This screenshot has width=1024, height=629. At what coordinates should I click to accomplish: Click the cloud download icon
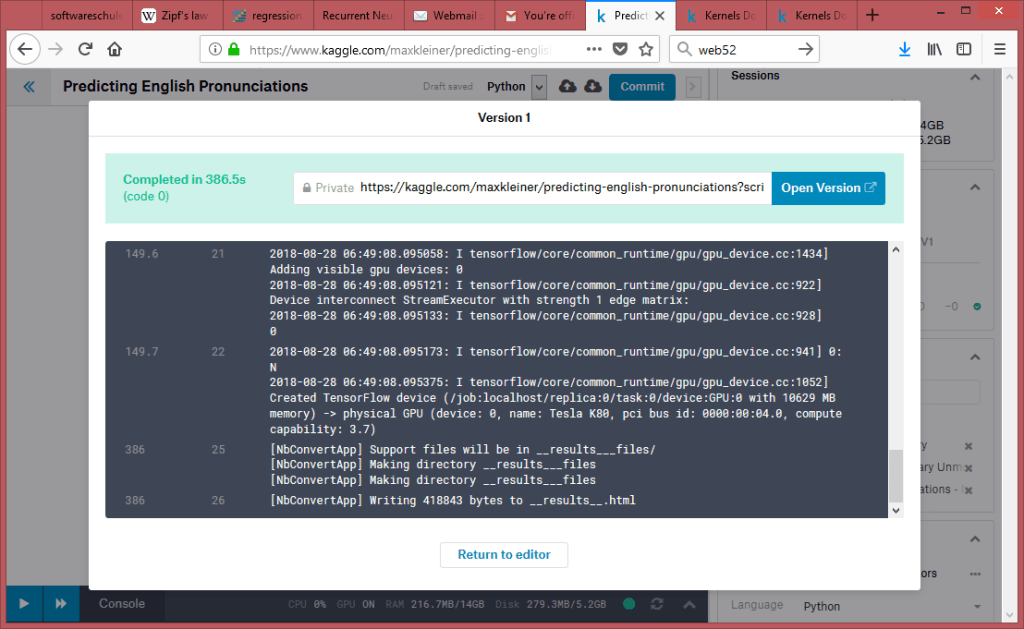[x=592, y=87]
